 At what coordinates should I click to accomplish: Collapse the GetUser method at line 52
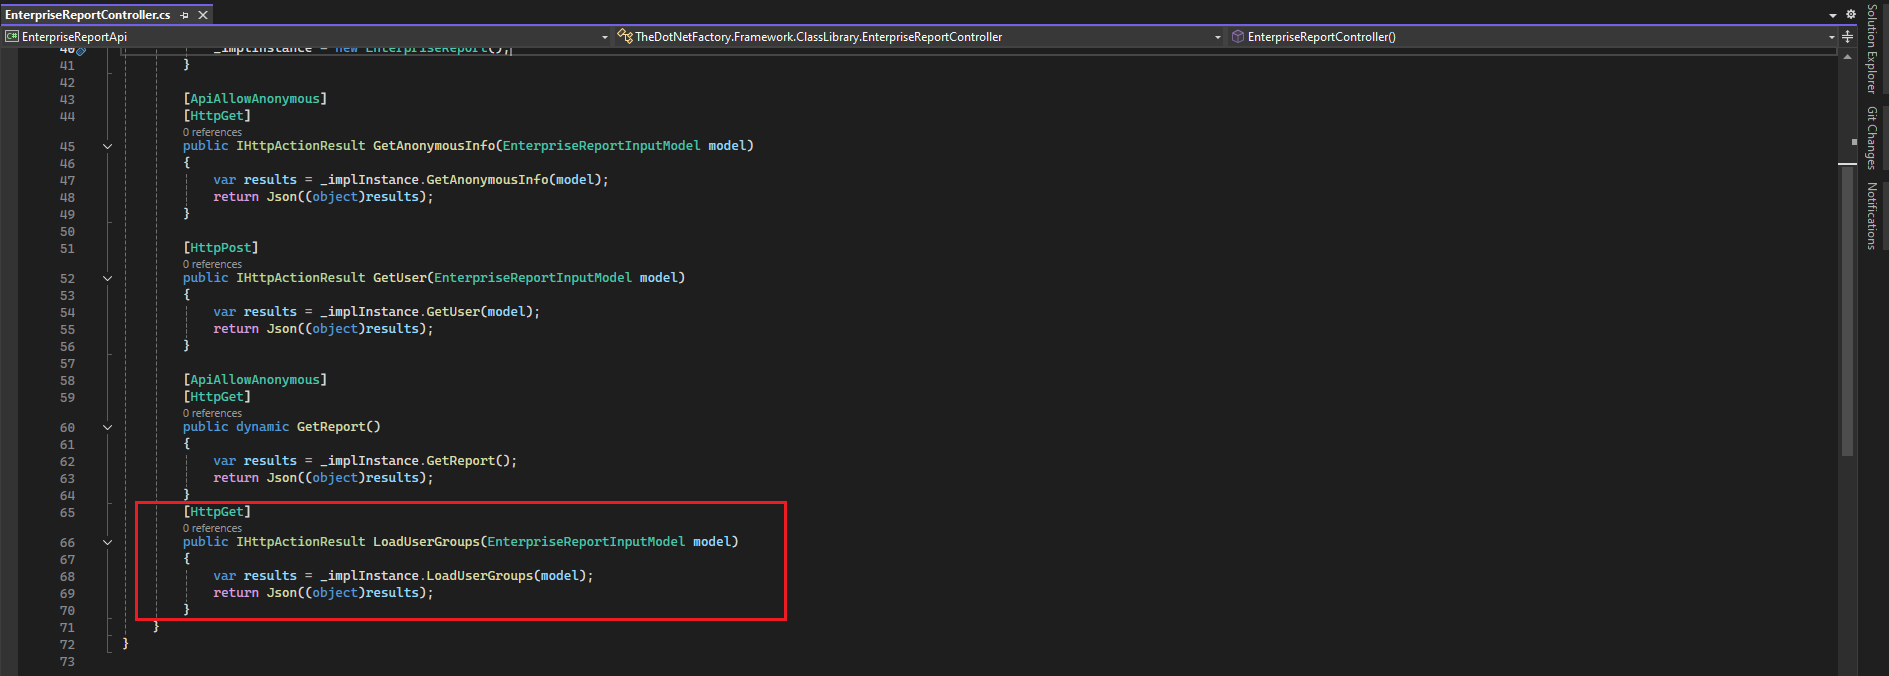pyautogui.click(x=108, y=278)
